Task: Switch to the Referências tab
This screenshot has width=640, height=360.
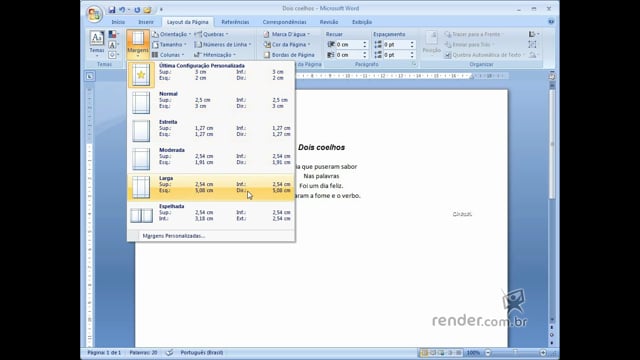Action: coord(235,22)
